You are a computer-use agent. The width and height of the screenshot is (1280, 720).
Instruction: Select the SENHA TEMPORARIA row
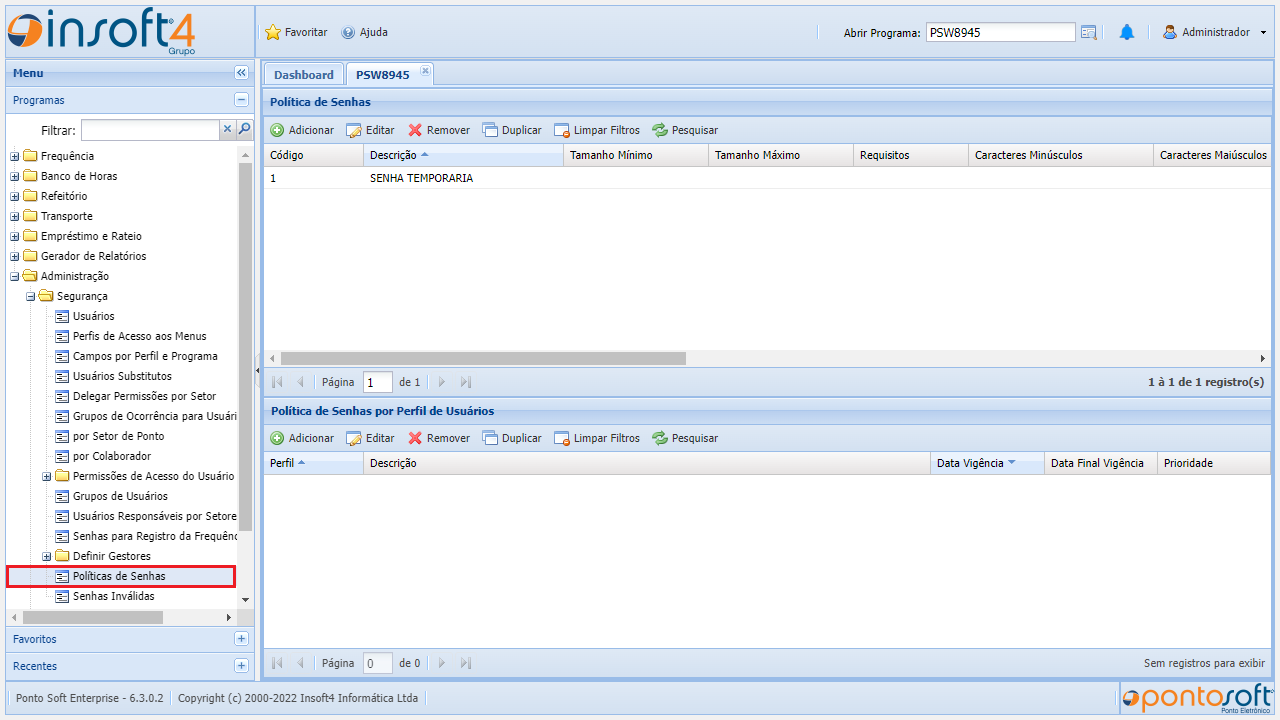coord(421,178)
